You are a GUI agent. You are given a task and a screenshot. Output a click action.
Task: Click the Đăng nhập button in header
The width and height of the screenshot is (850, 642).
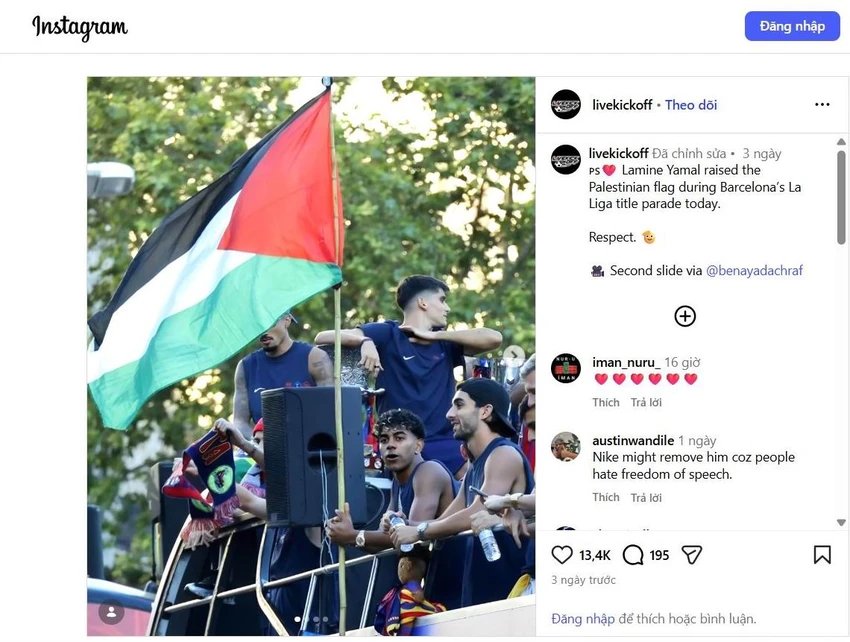tap(792, 26)
